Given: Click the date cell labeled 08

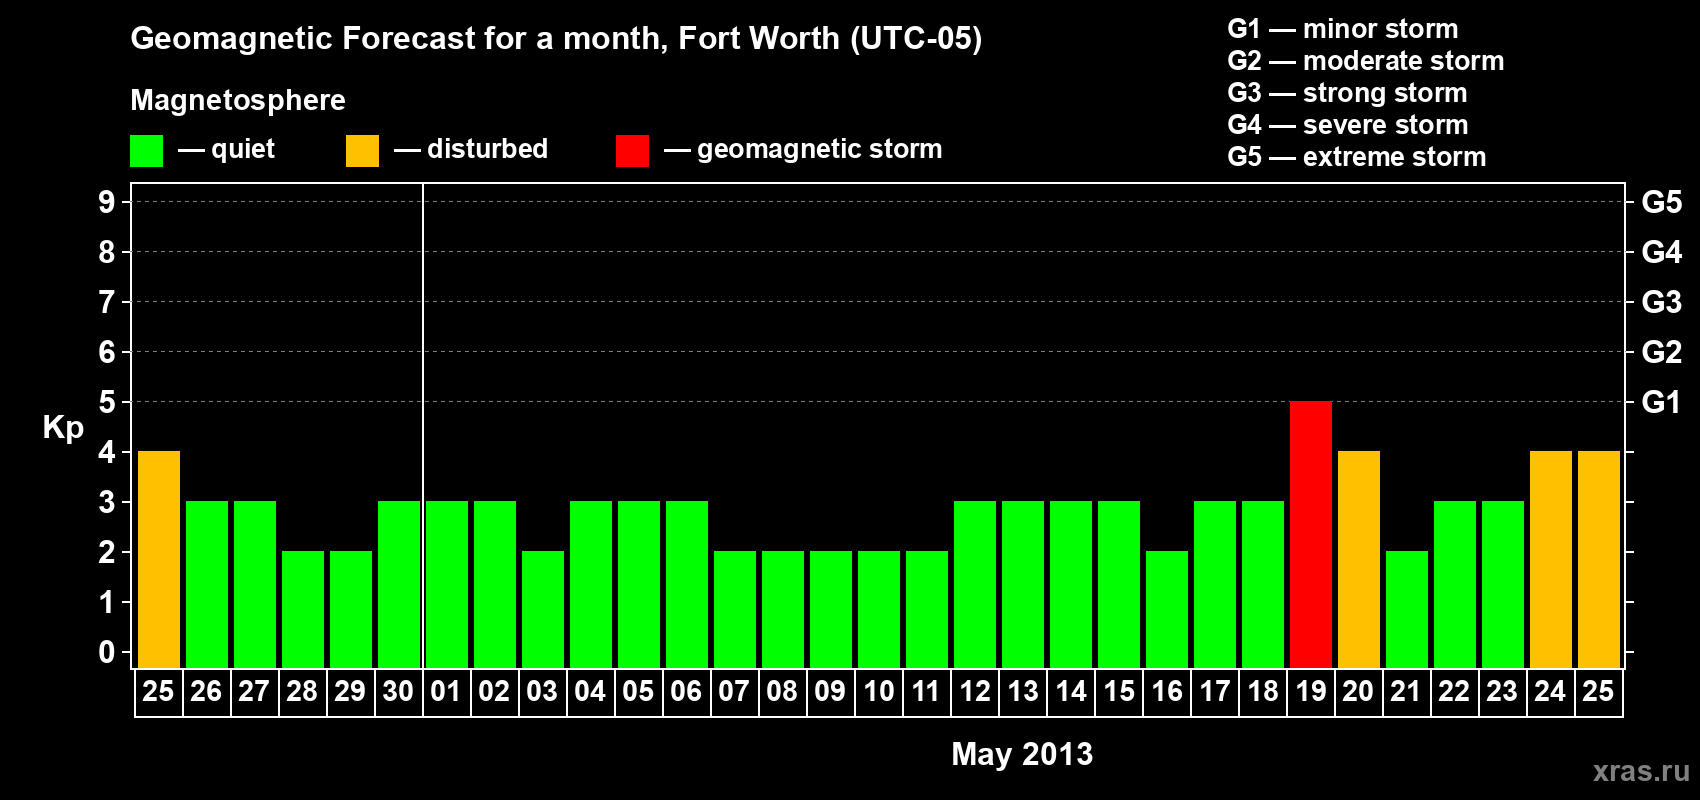Looking at the screenshot, I should pyautogui.click(x=783, y=692).
